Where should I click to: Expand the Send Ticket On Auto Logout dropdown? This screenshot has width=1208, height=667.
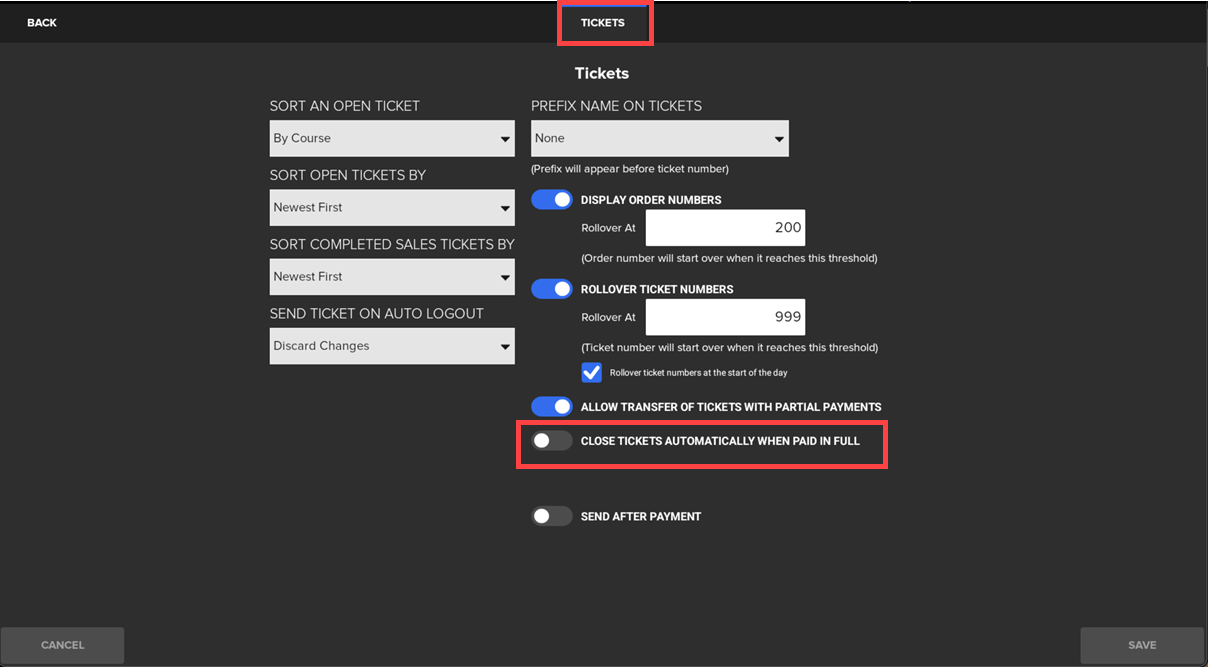point(391,346)
